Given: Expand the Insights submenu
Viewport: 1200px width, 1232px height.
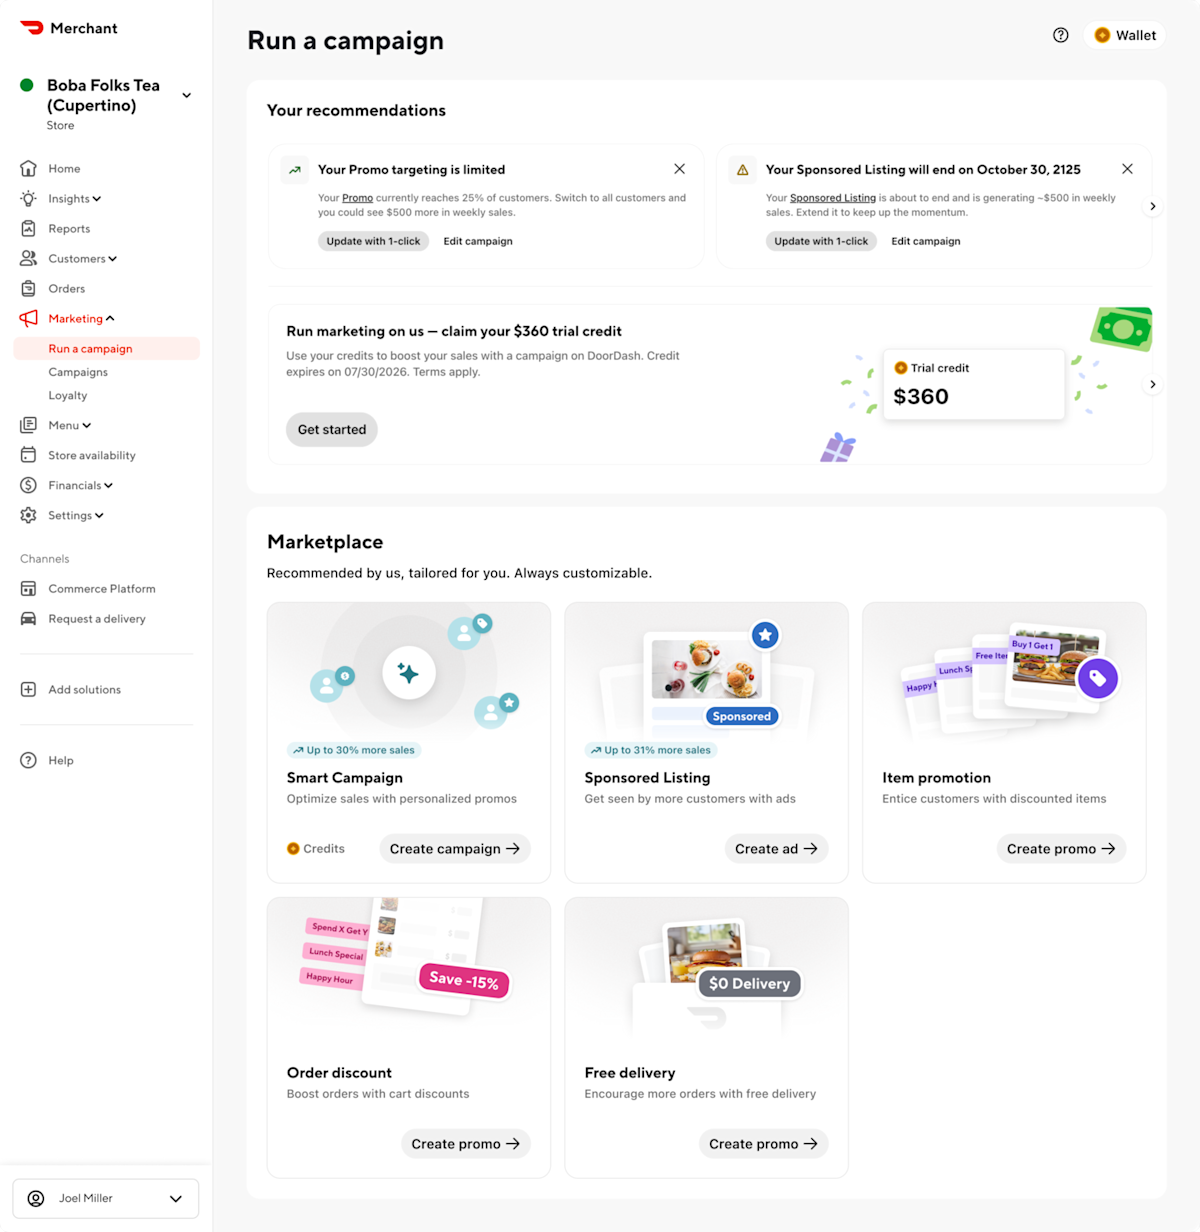Looking at the screenshot, I should click(x=97, y=199).
